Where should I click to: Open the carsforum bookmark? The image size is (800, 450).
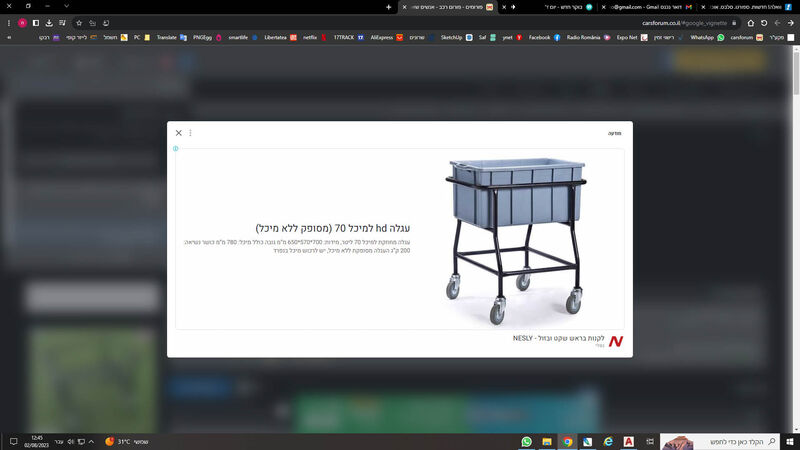click(746, 37)
